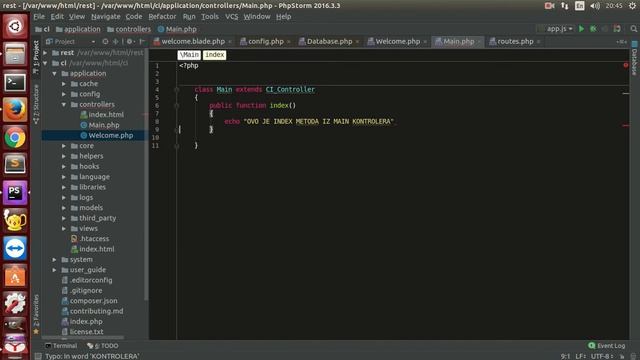
Task: Toggle the Project side tab
Action: pos(36,57)
